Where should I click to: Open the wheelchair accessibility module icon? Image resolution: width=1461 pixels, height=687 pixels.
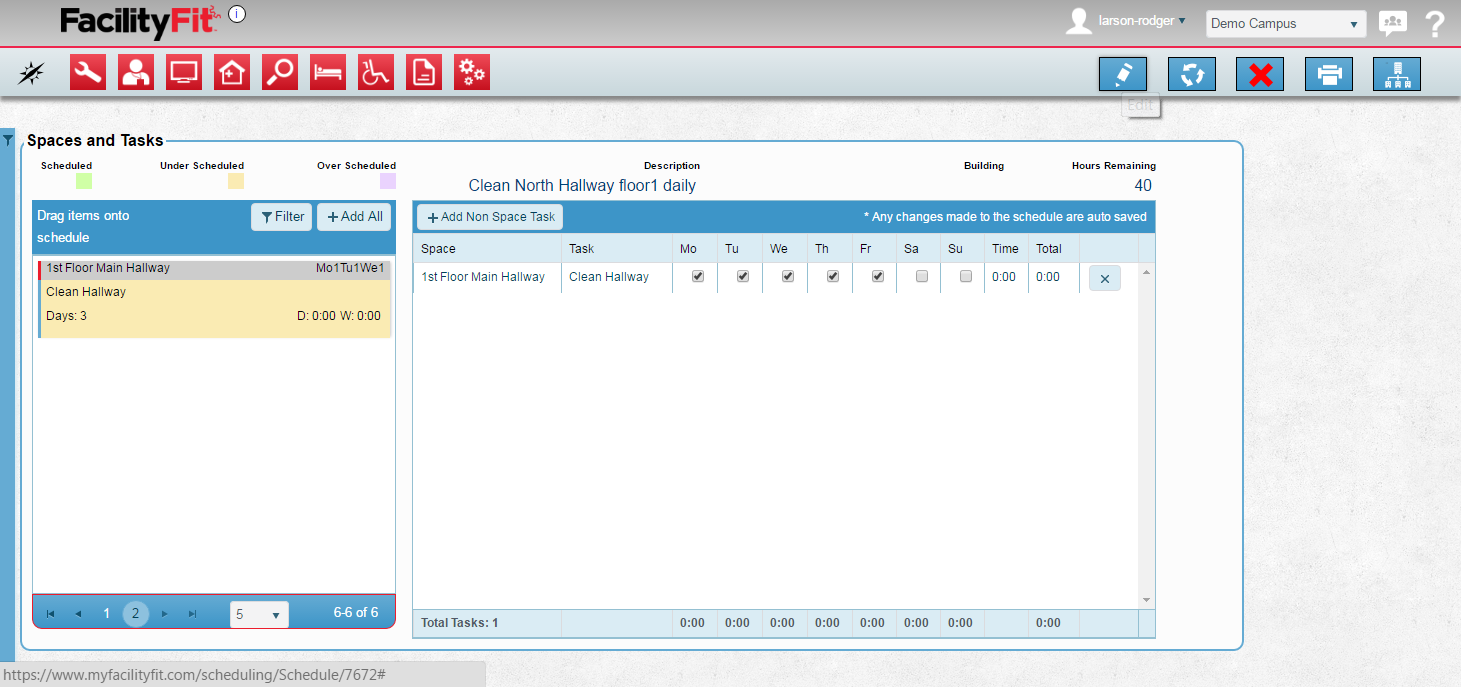coord(376,73)
